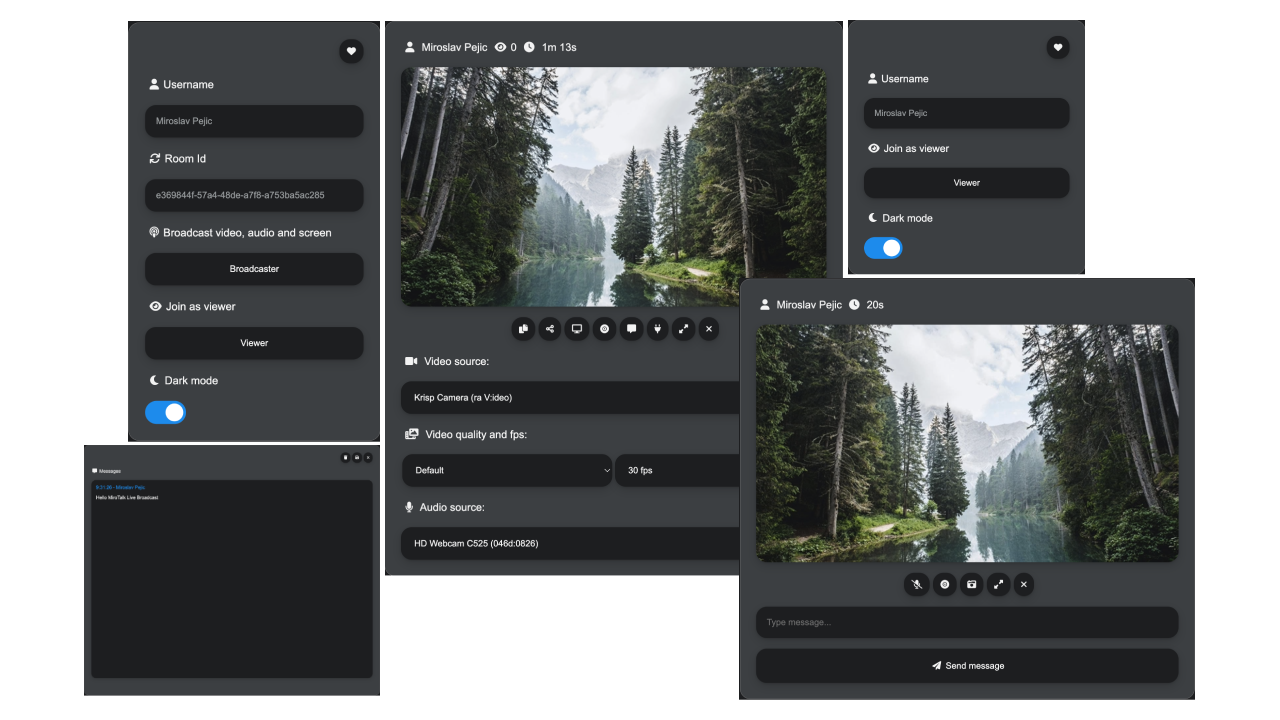This screenshot has width=1280, height=720.
Task: Disable dark mode in the right panel
Action: [x=883, y=247]
